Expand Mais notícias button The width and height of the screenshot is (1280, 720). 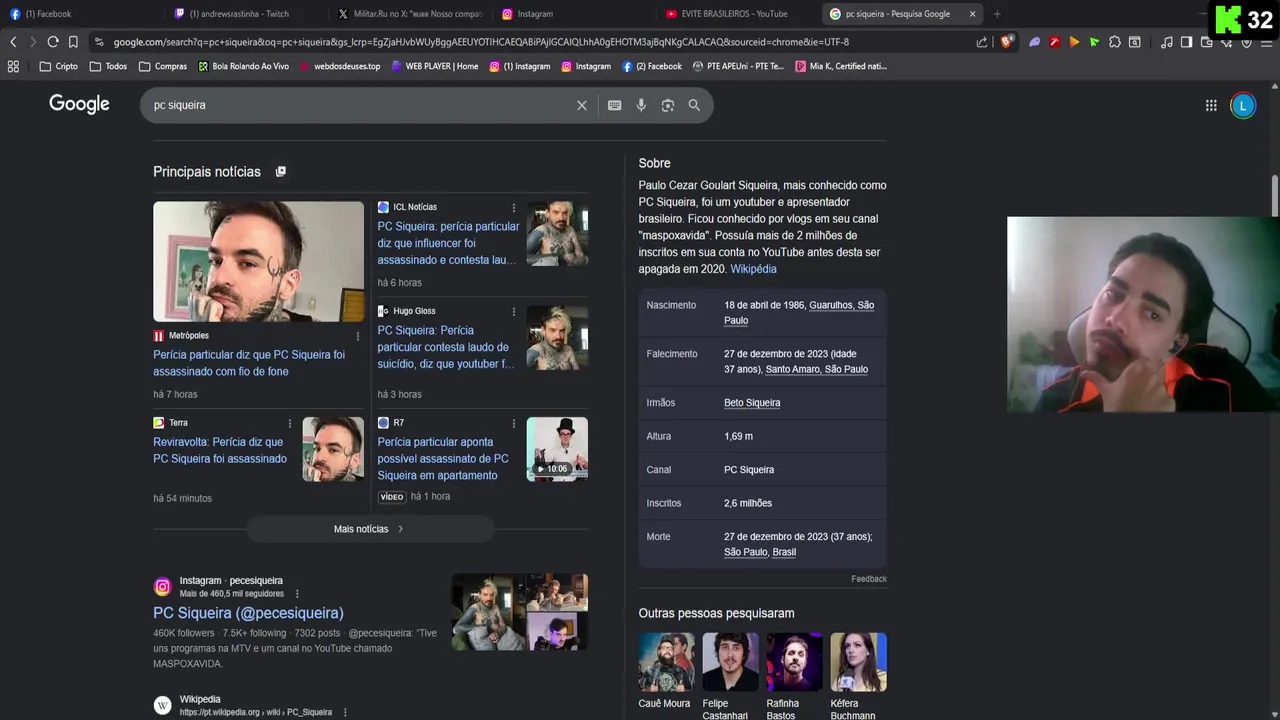click(x=370, y=529)
